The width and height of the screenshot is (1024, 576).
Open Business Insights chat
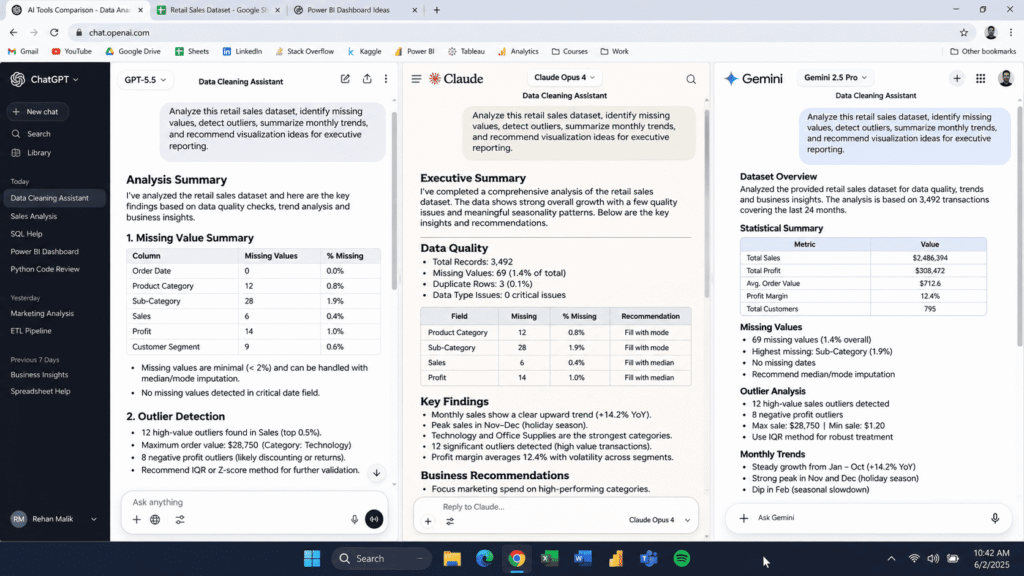pyautogui.click(x=39, y=375)
